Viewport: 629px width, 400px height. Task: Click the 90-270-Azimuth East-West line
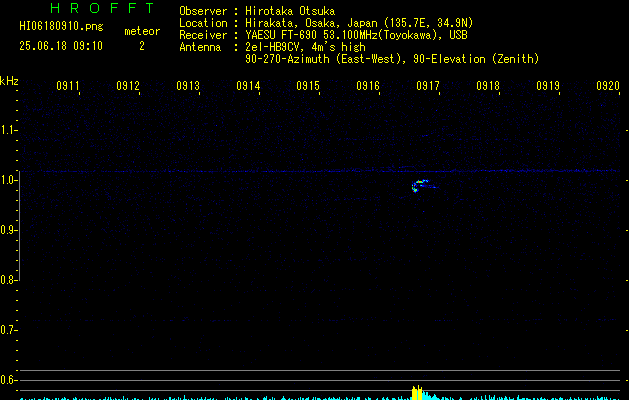coord(392,59)
